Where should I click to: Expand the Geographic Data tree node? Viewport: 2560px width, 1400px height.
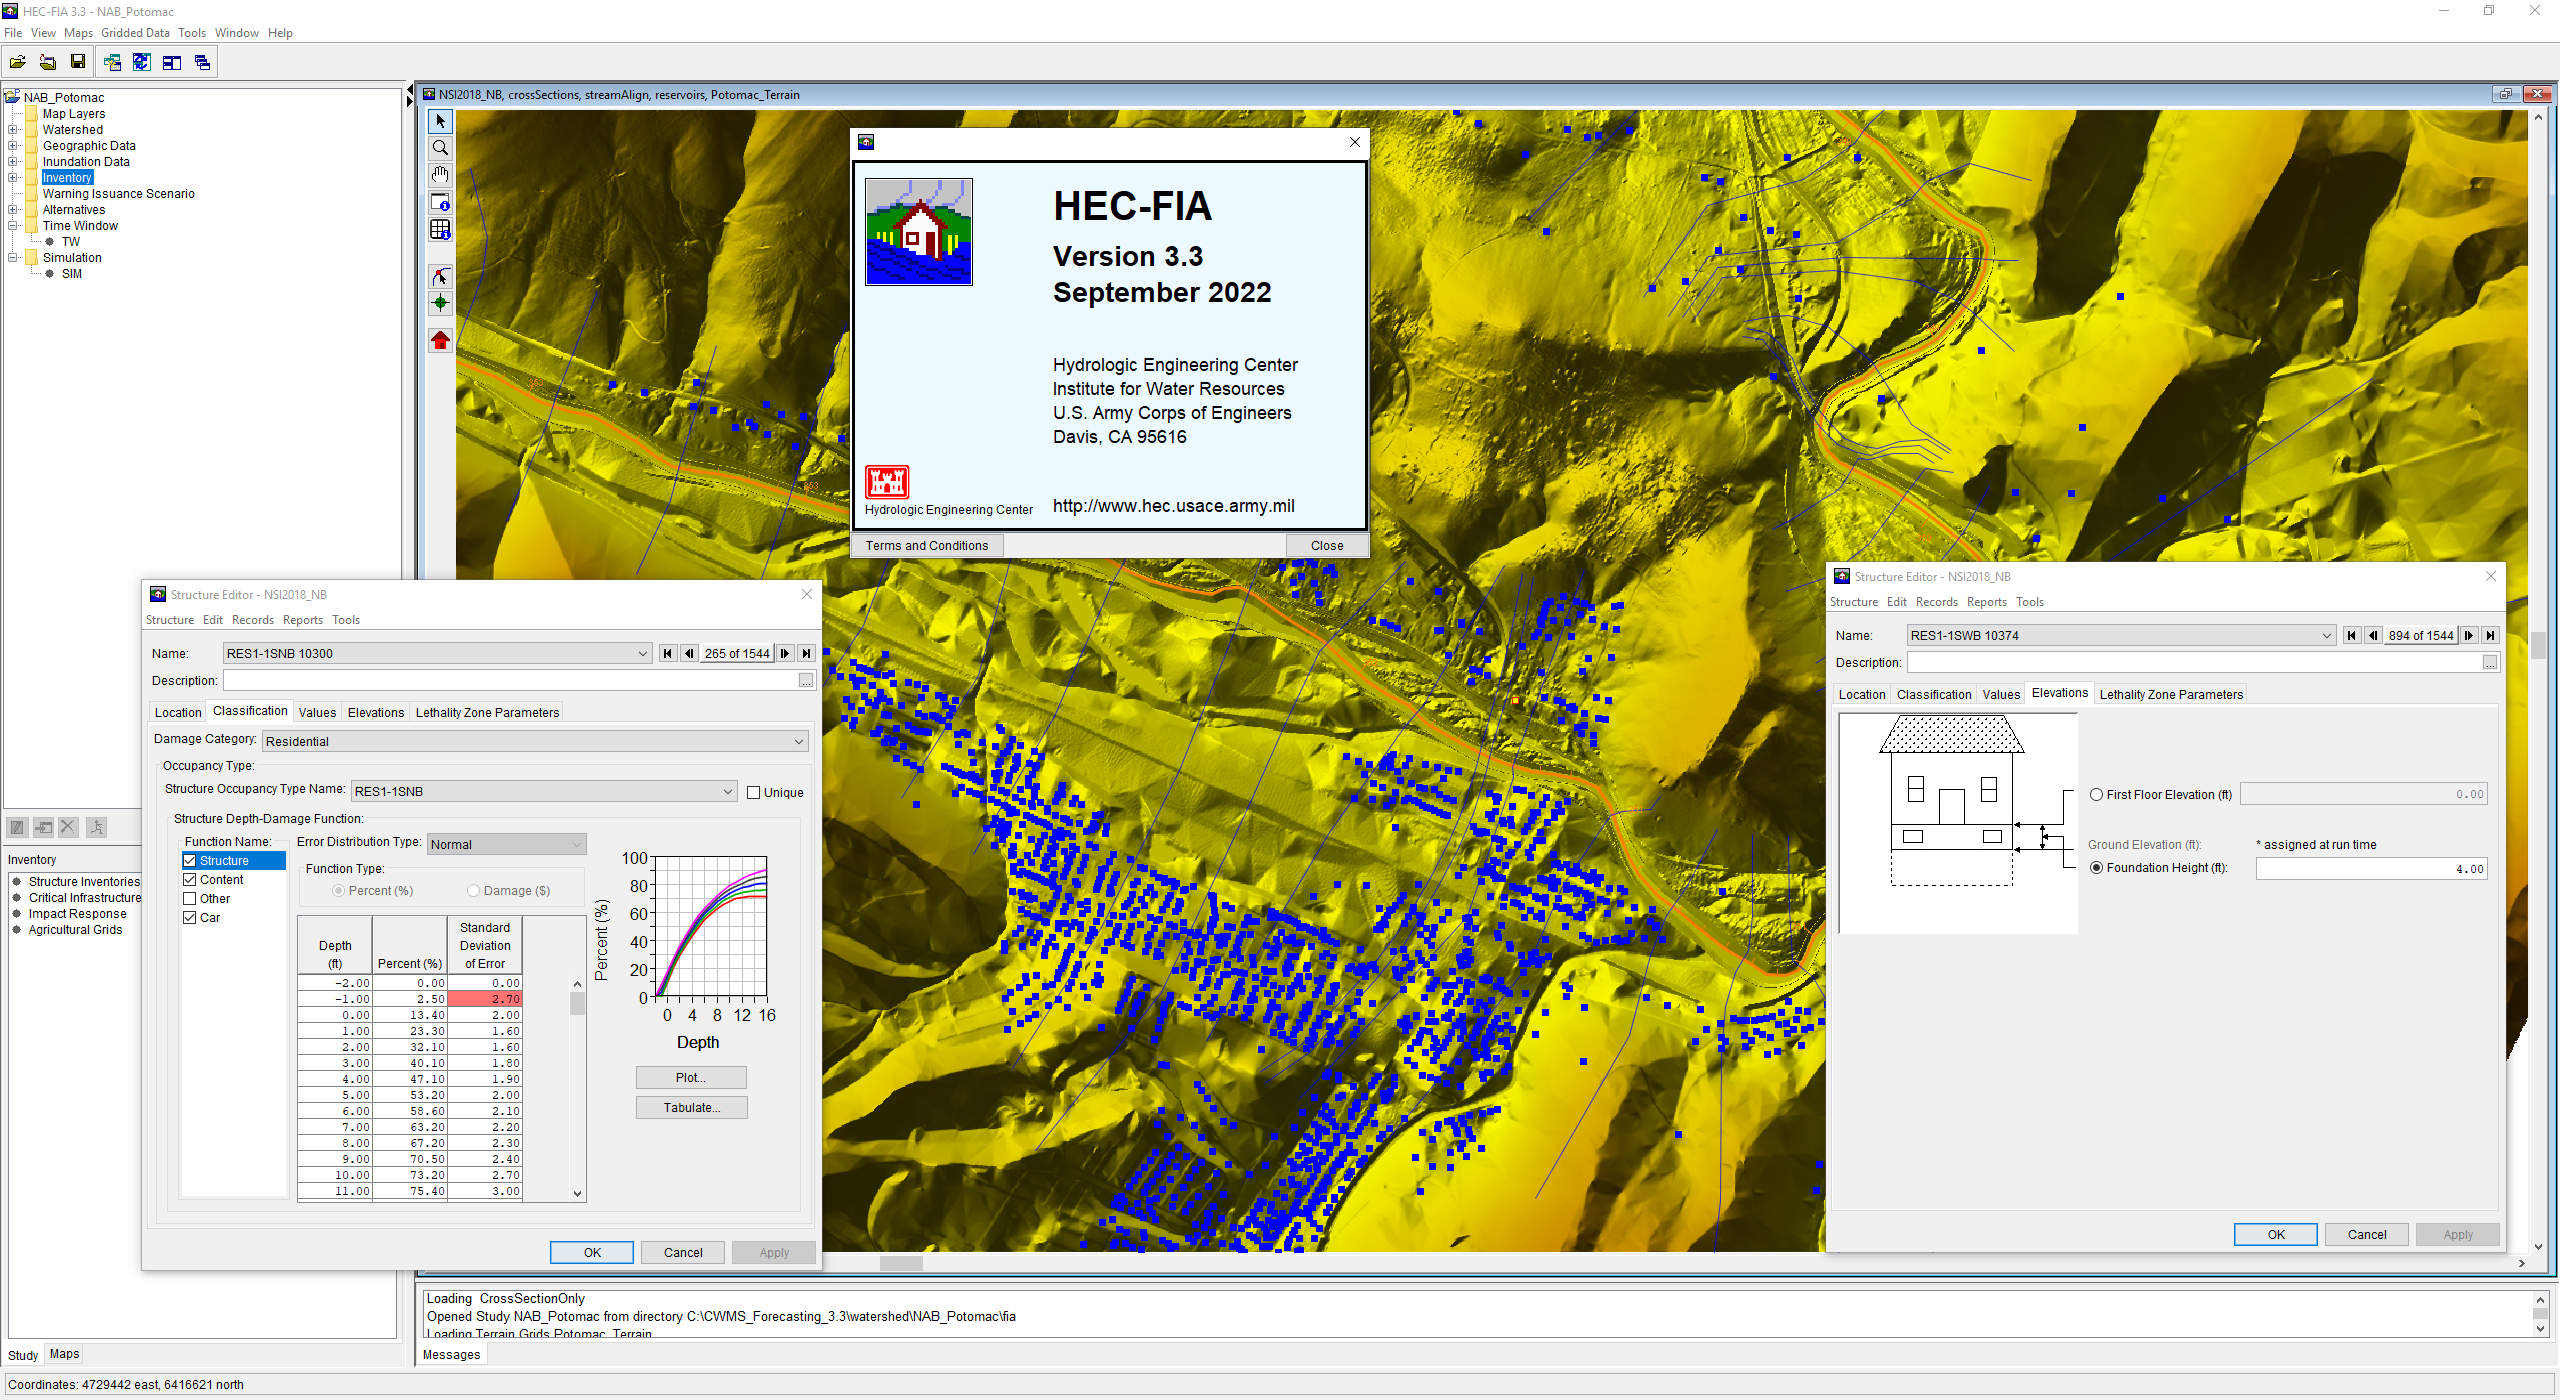click(x=12, y=145)
